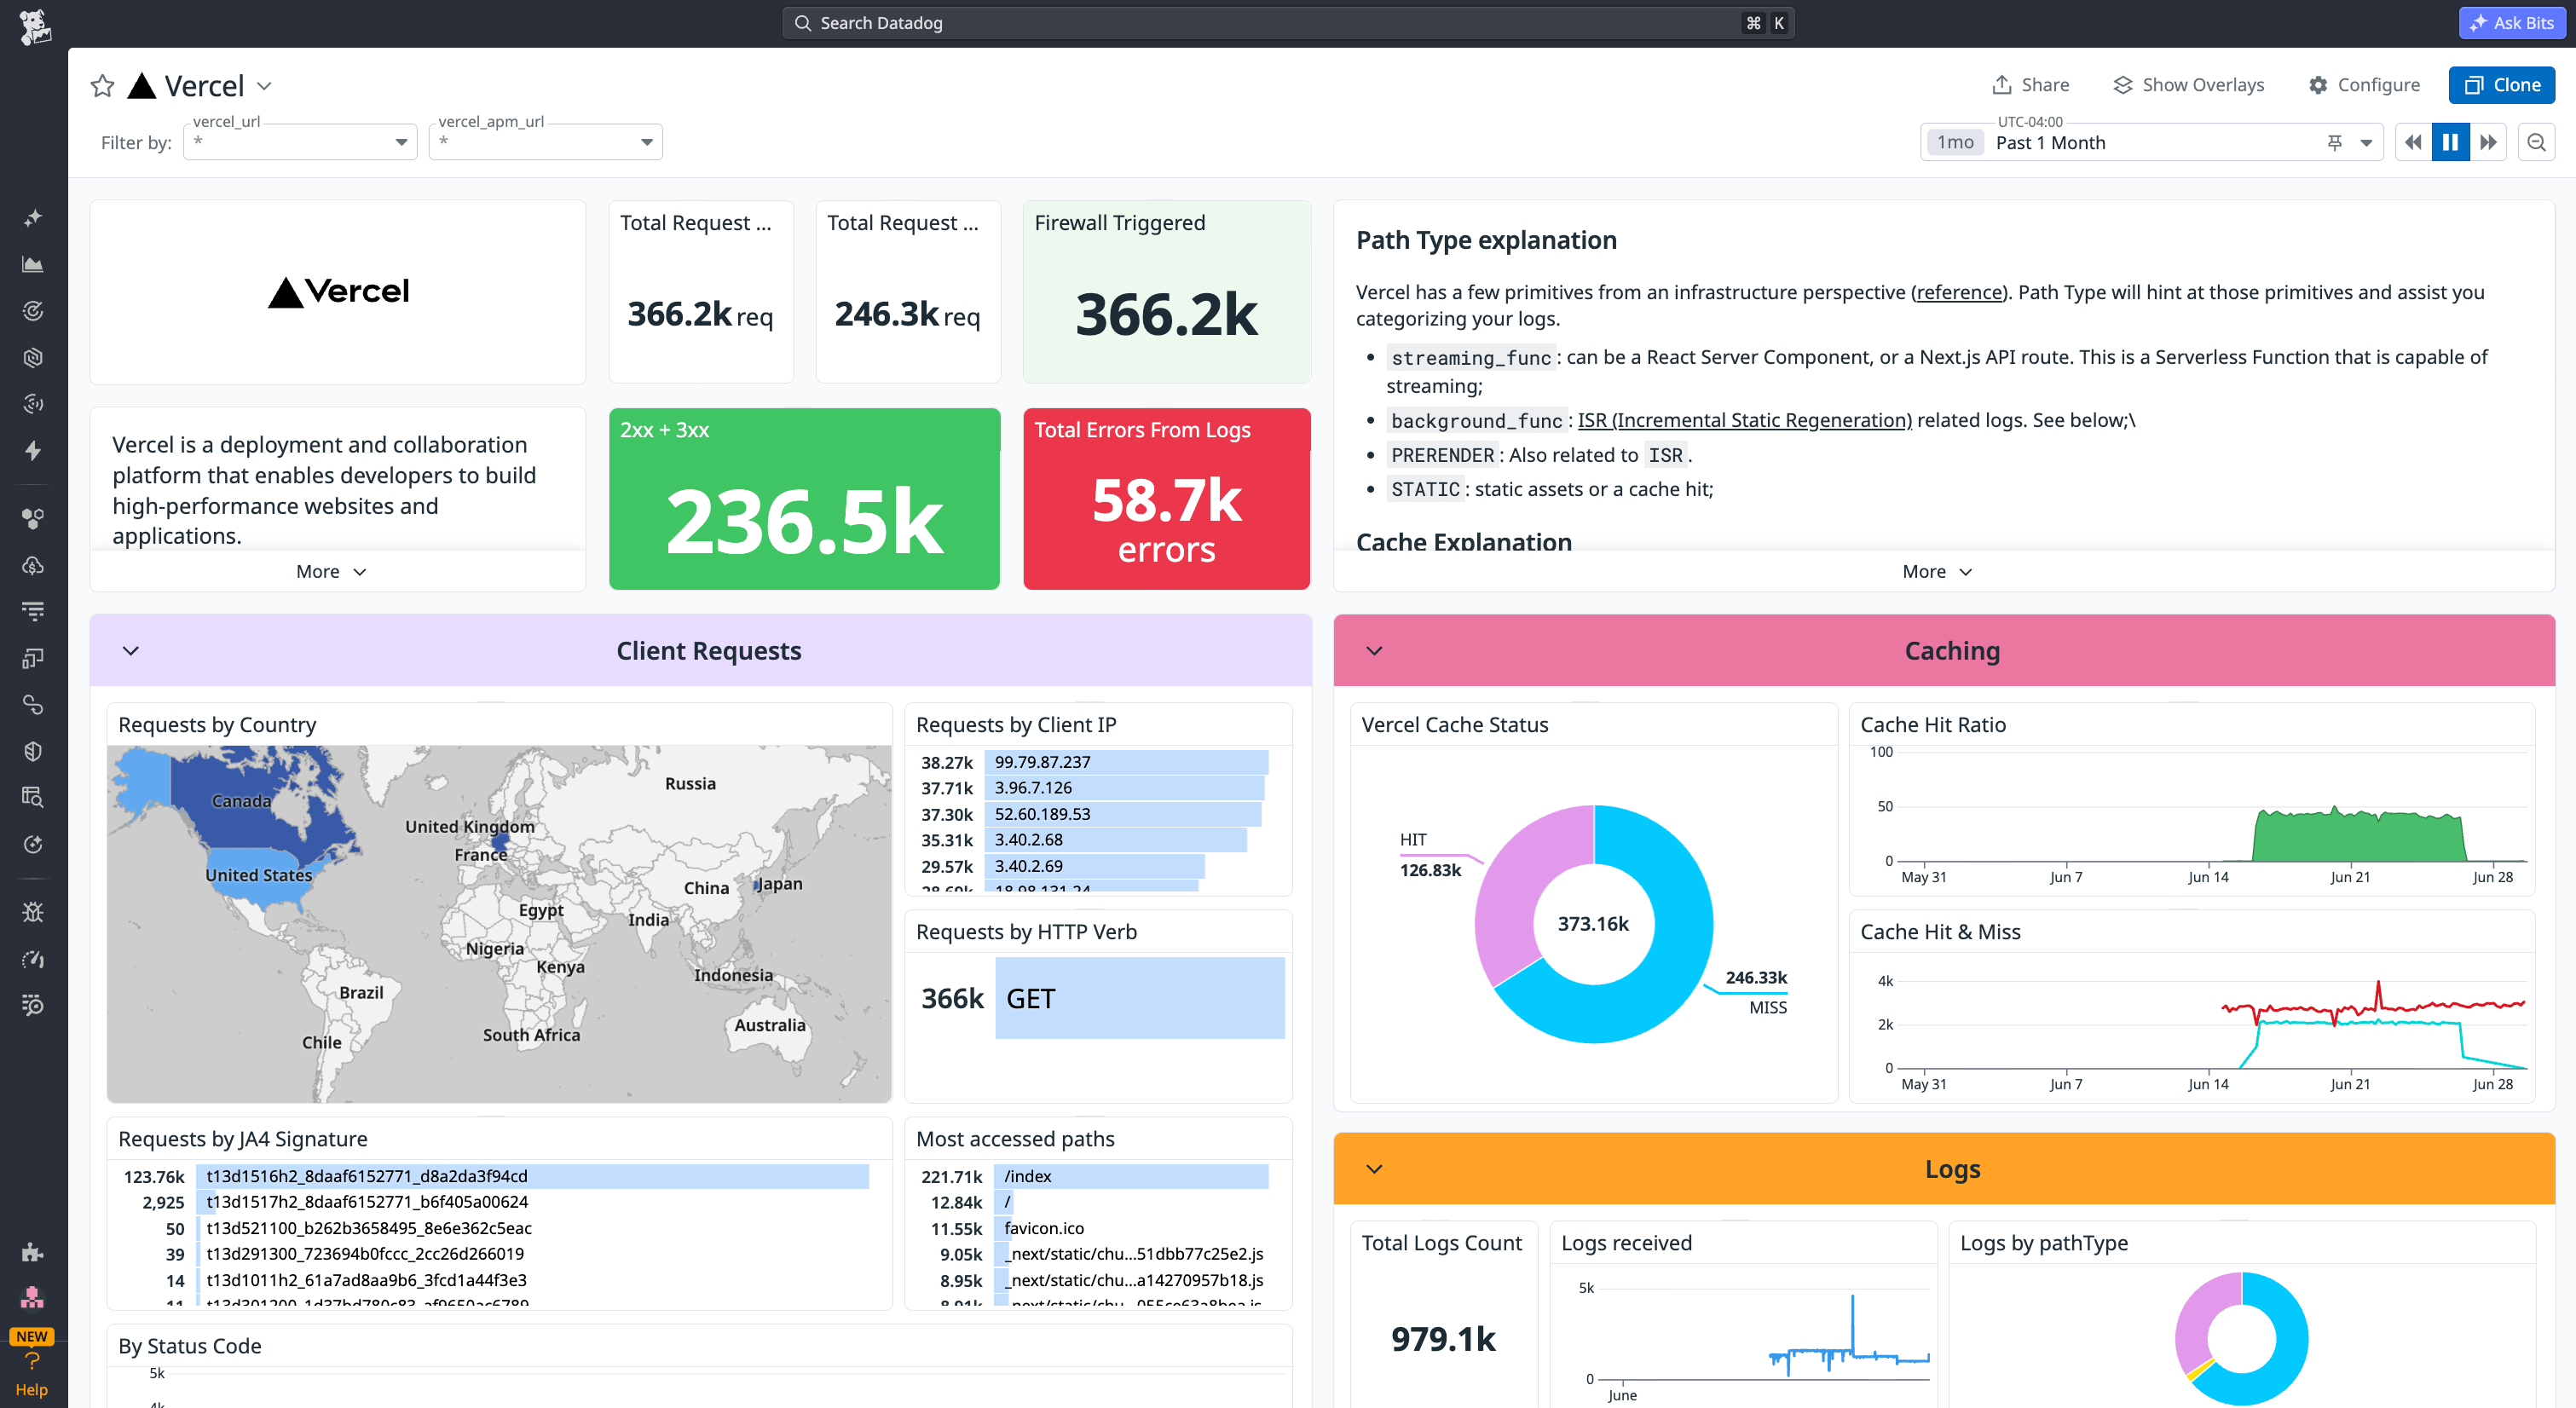The image size is (2576, 1408).
Task: Open the area chart dashboards icon
Action: click(x=33, y=264)
